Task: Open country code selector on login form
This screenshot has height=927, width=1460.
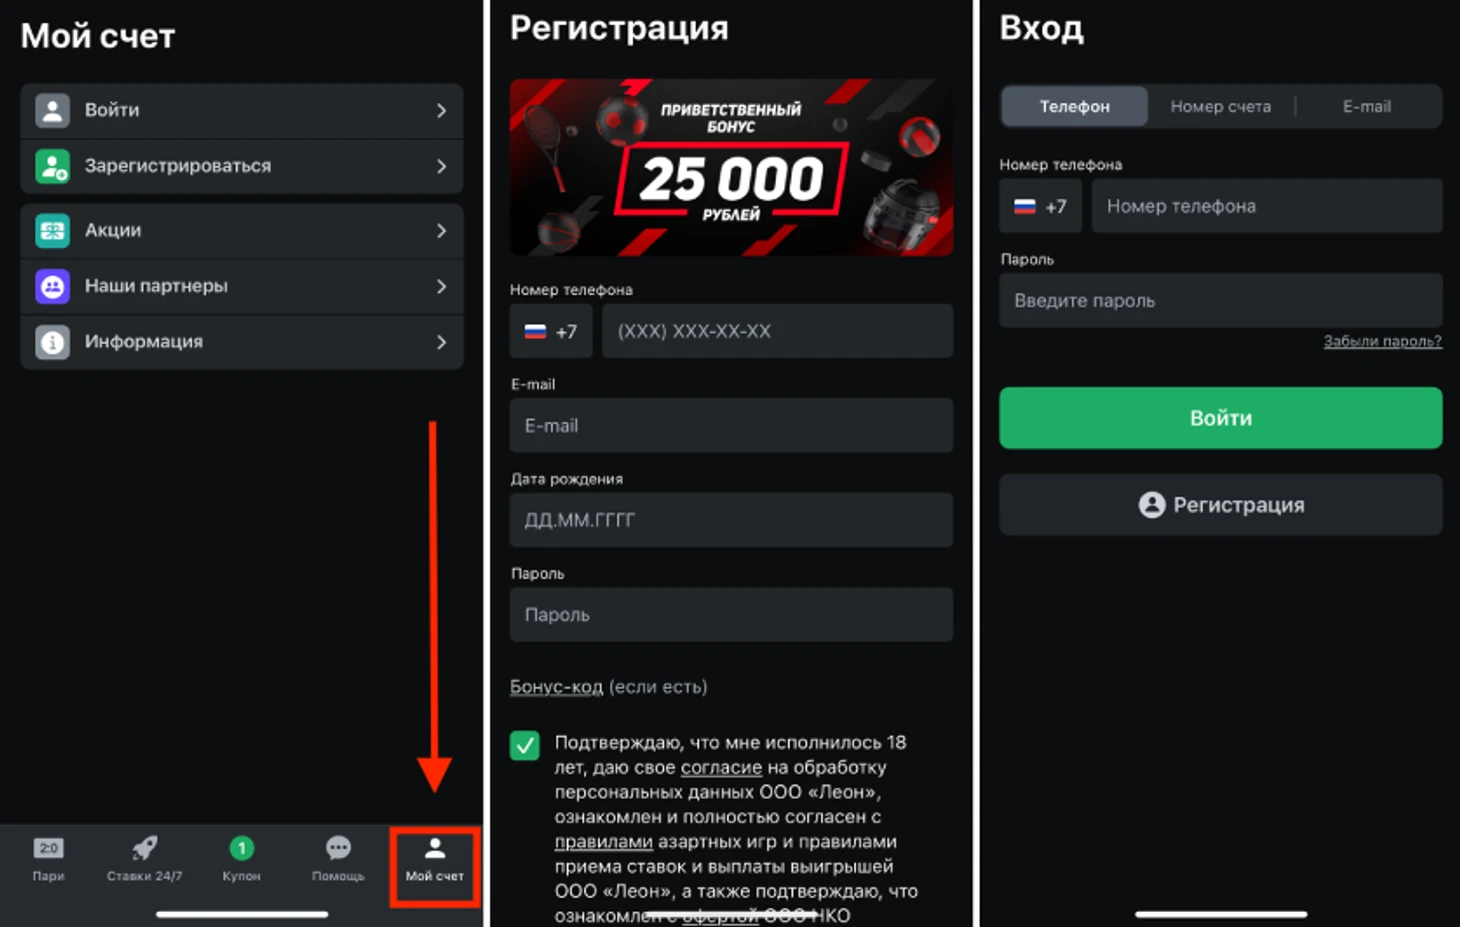Action: click(1040, 206)
